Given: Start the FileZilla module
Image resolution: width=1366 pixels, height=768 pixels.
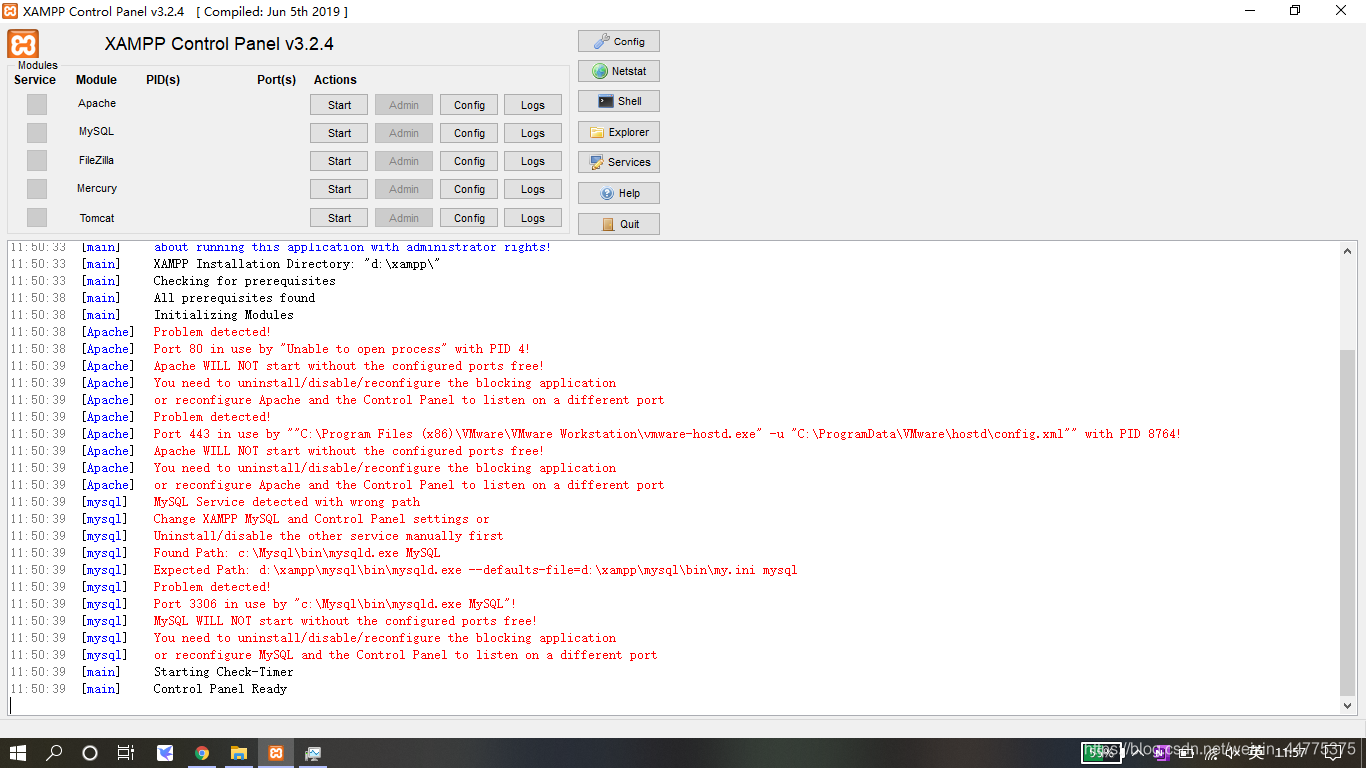Looking at the screenshot, I should pos(340,161).
